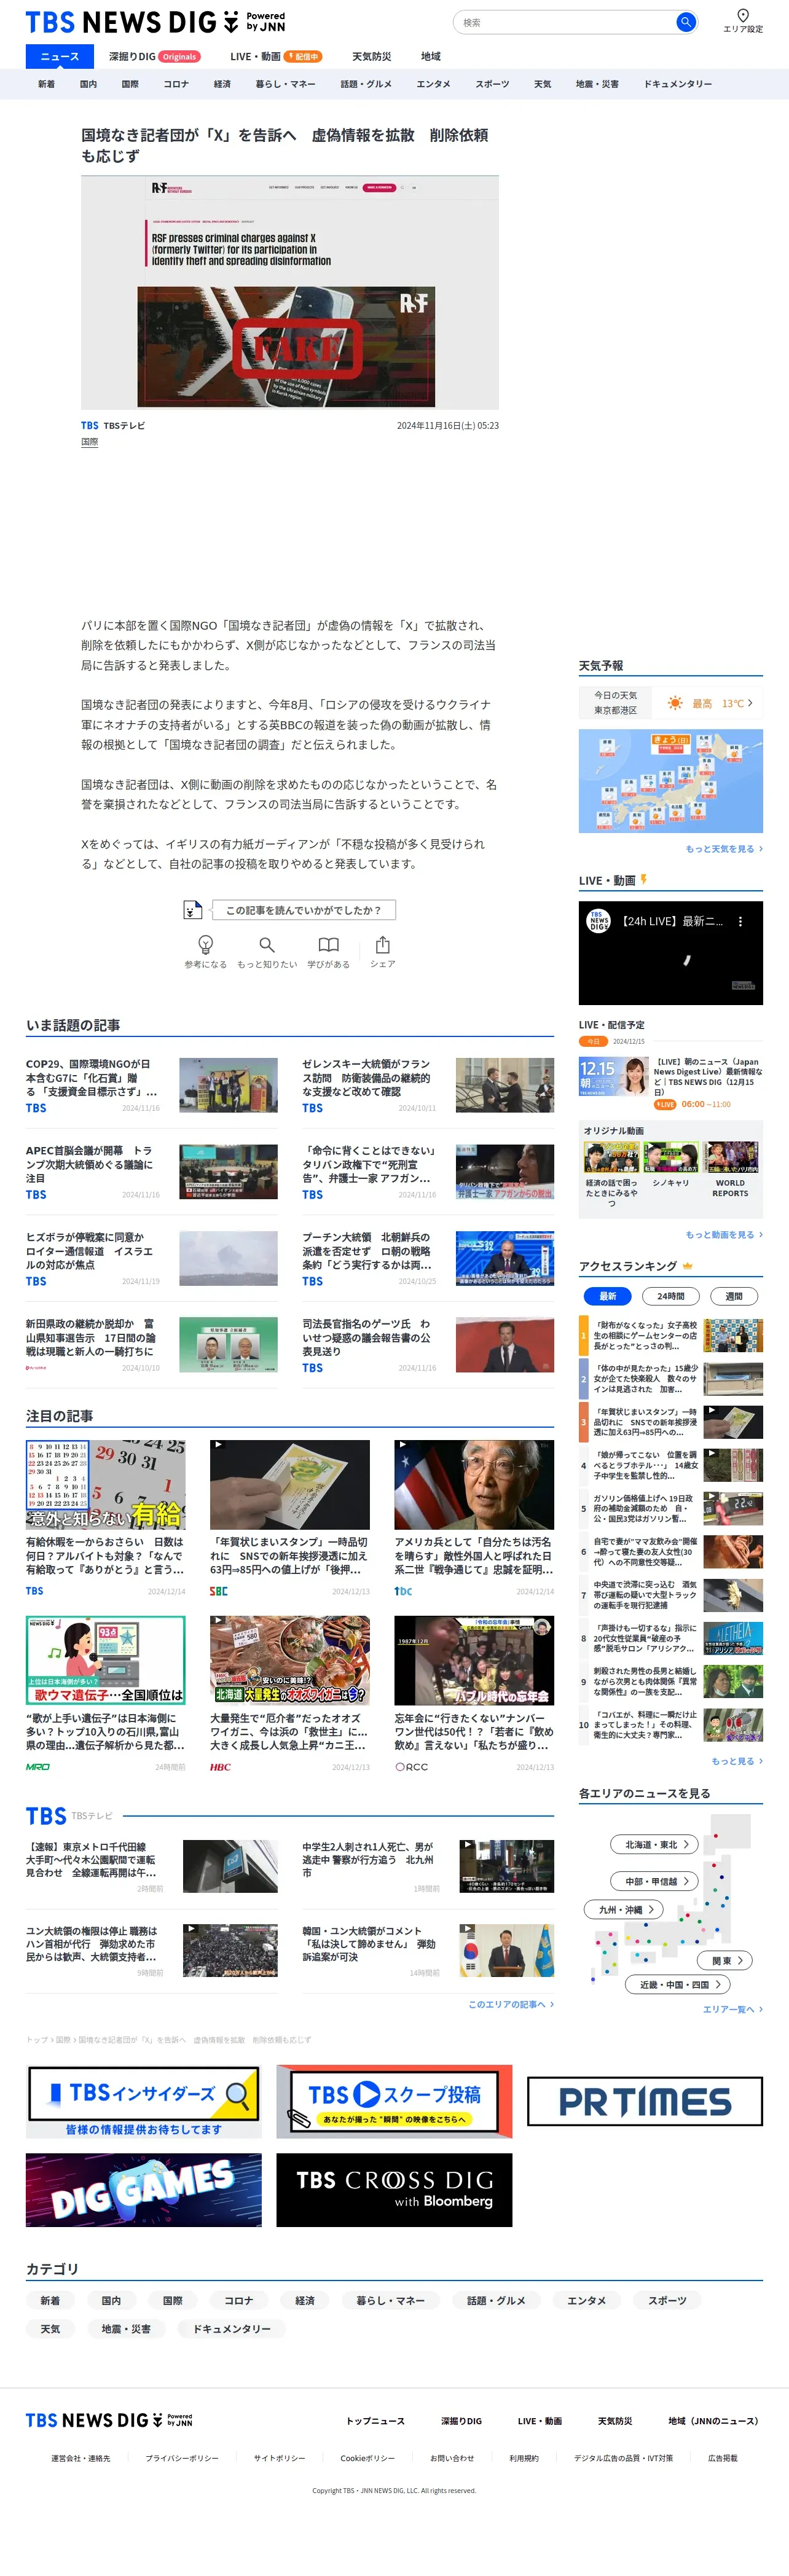Open the 深掘りDIG Originals tab
This screenshot has width=789, height=2576.
pos(155,57)
